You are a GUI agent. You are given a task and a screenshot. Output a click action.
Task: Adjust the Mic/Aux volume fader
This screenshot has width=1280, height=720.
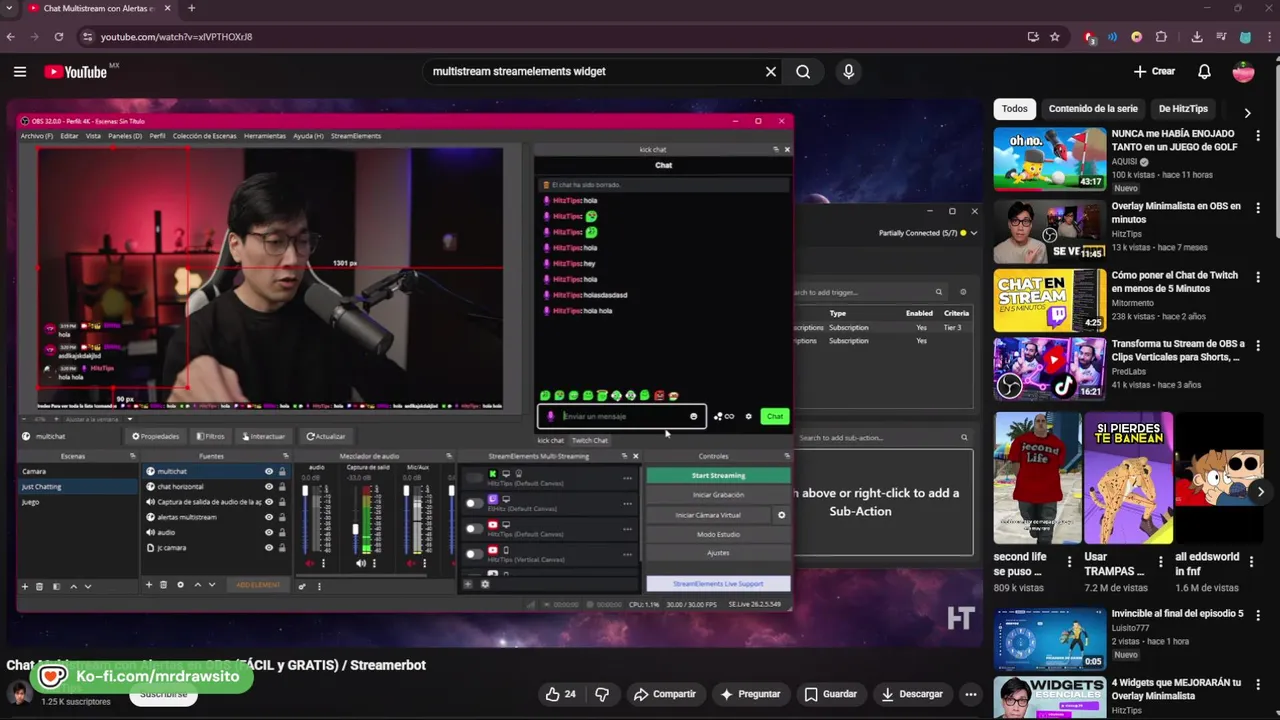[x=406, y=491]
